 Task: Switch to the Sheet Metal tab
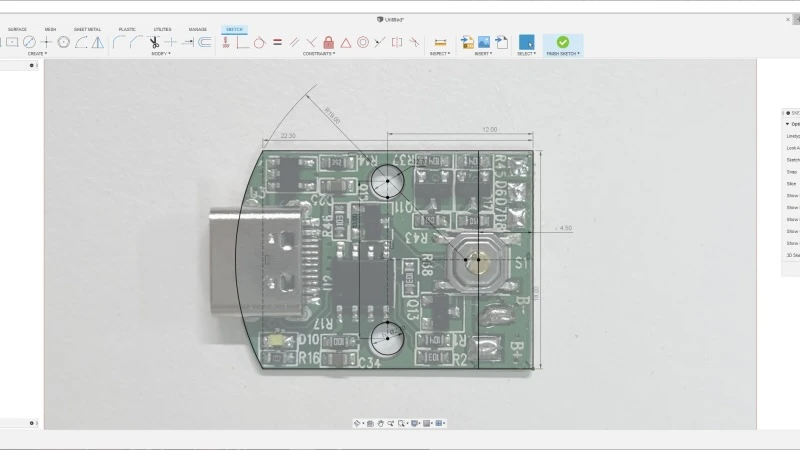87,29
